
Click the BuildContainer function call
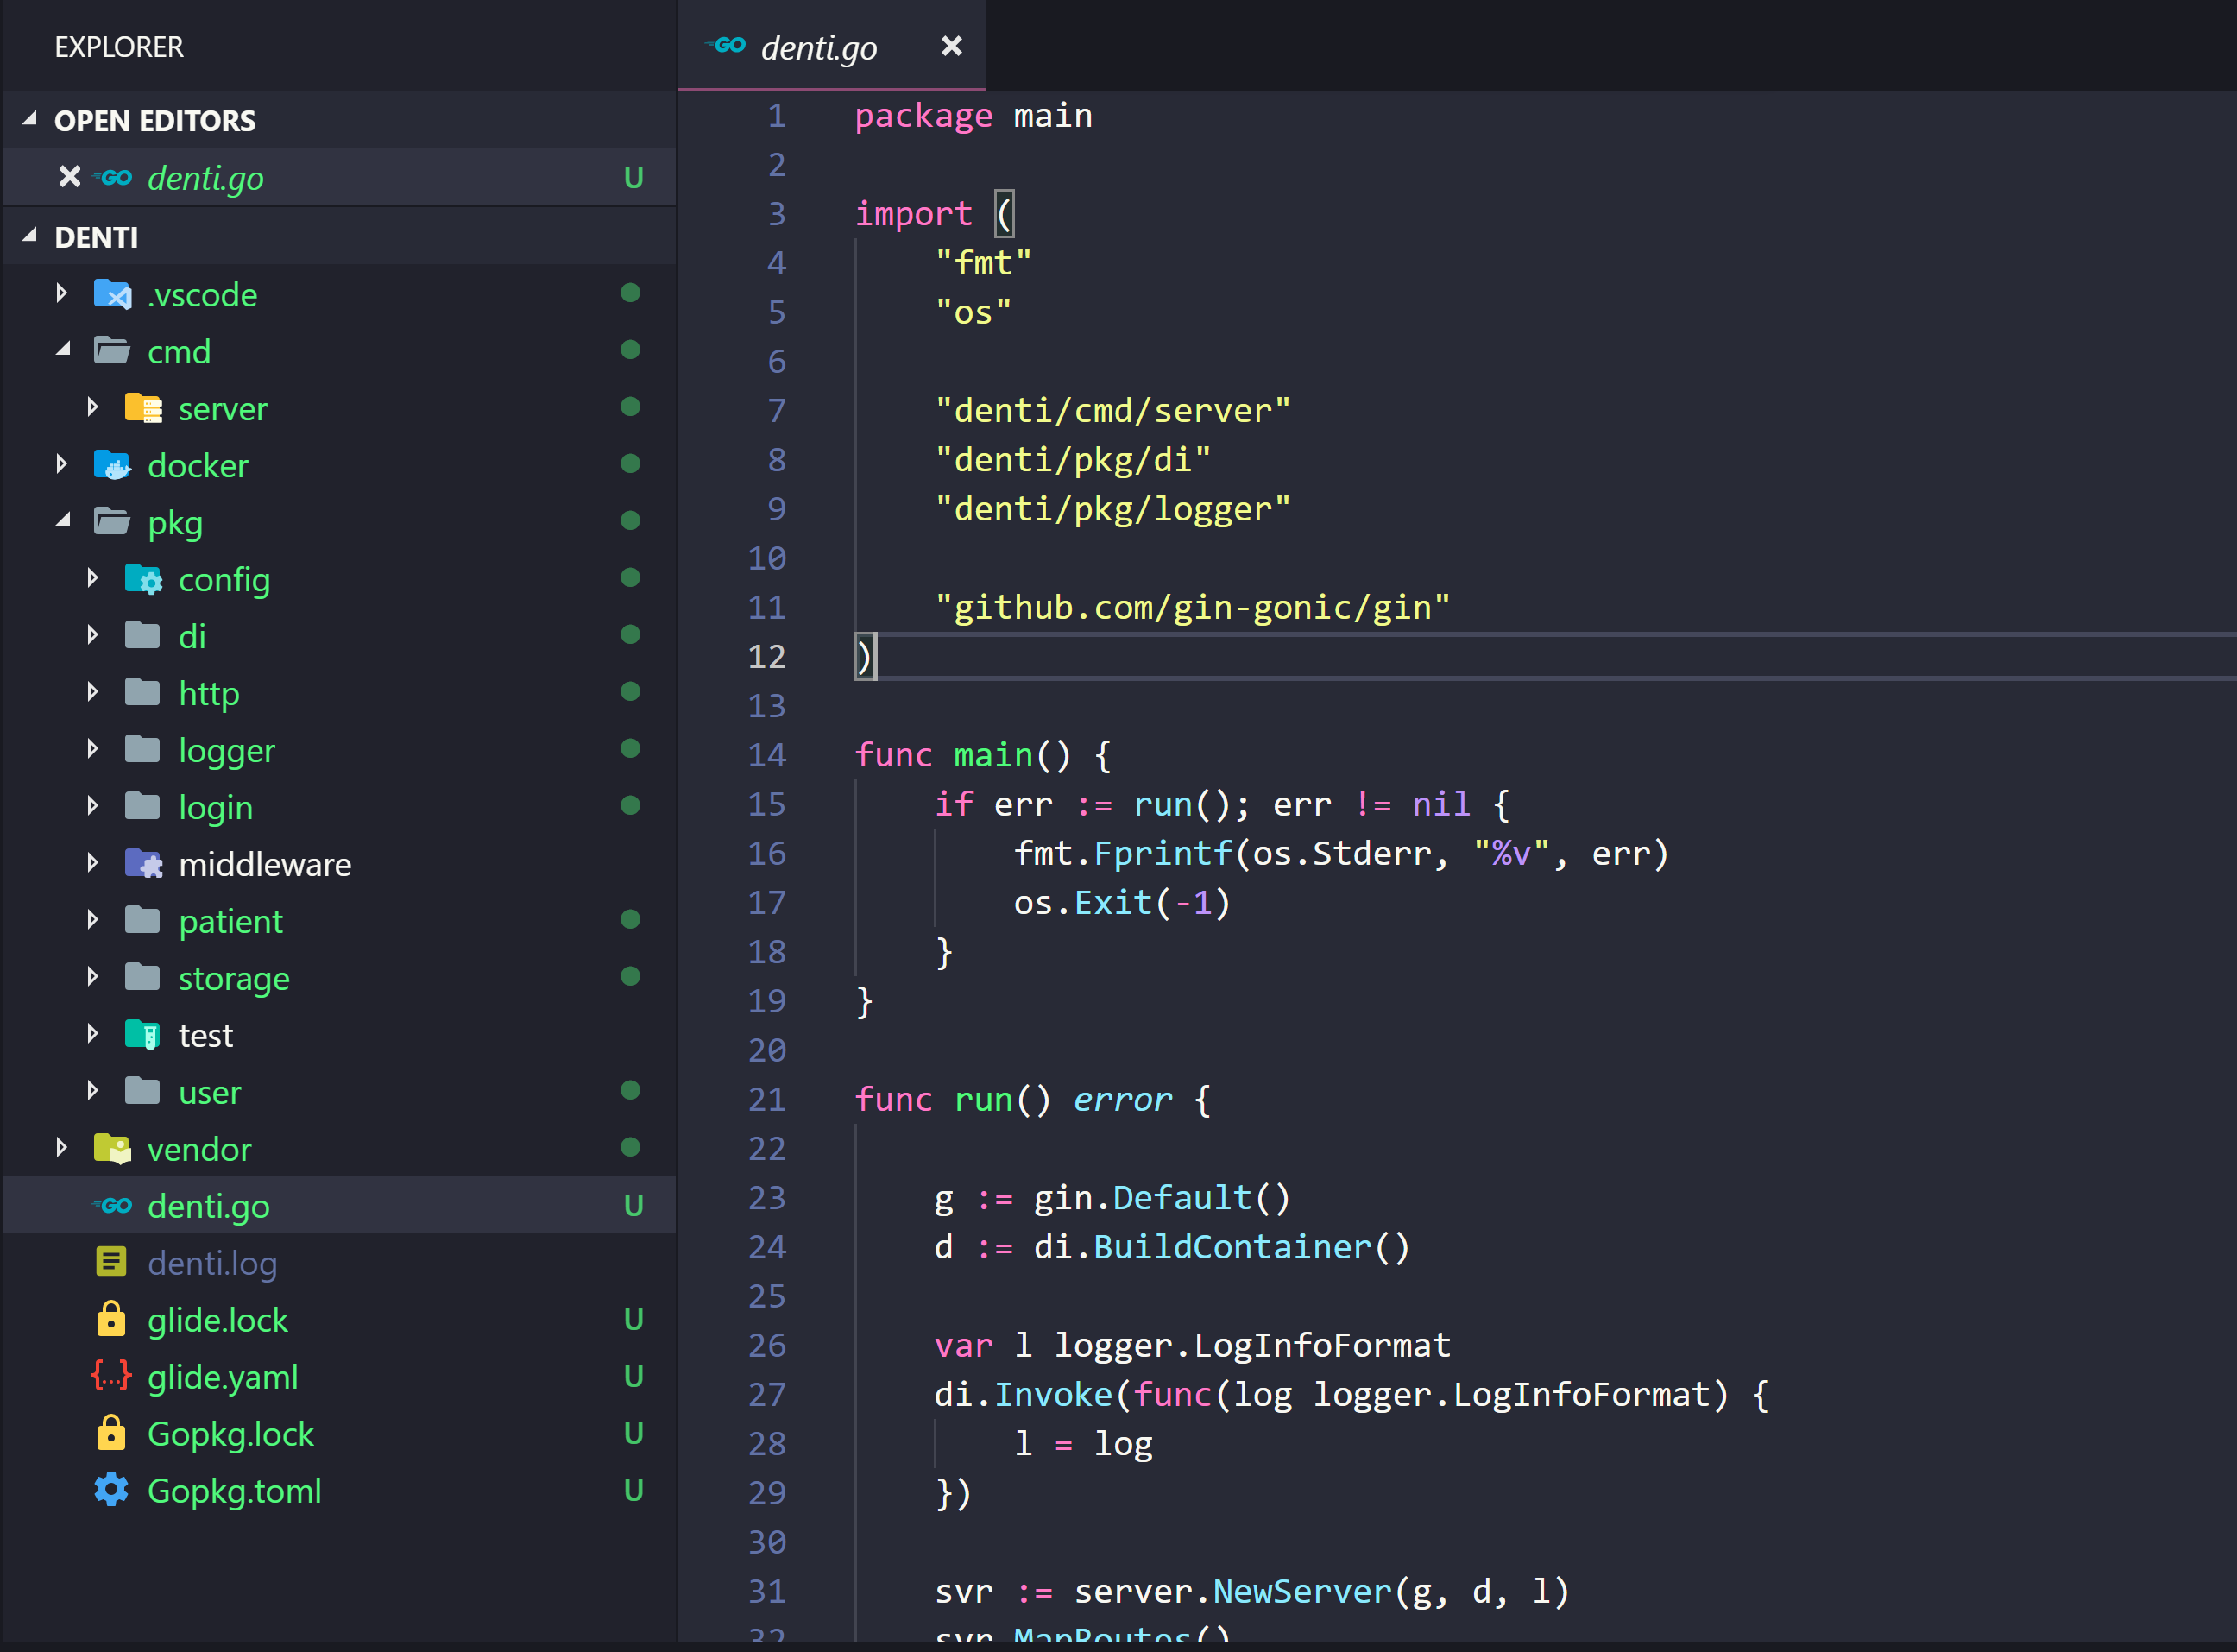[x=1232, y=1247]
